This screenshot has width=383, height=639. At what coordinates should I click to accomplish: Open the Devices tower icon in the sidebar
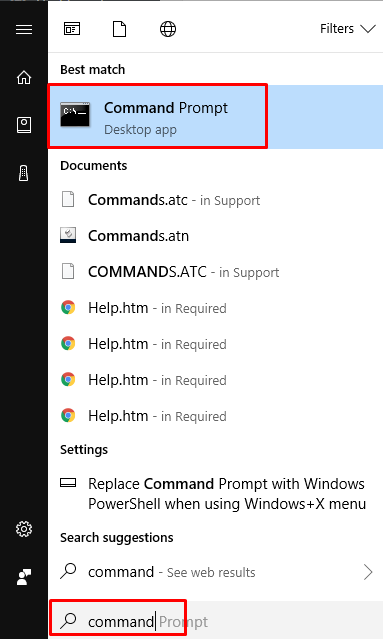(24, 173)
